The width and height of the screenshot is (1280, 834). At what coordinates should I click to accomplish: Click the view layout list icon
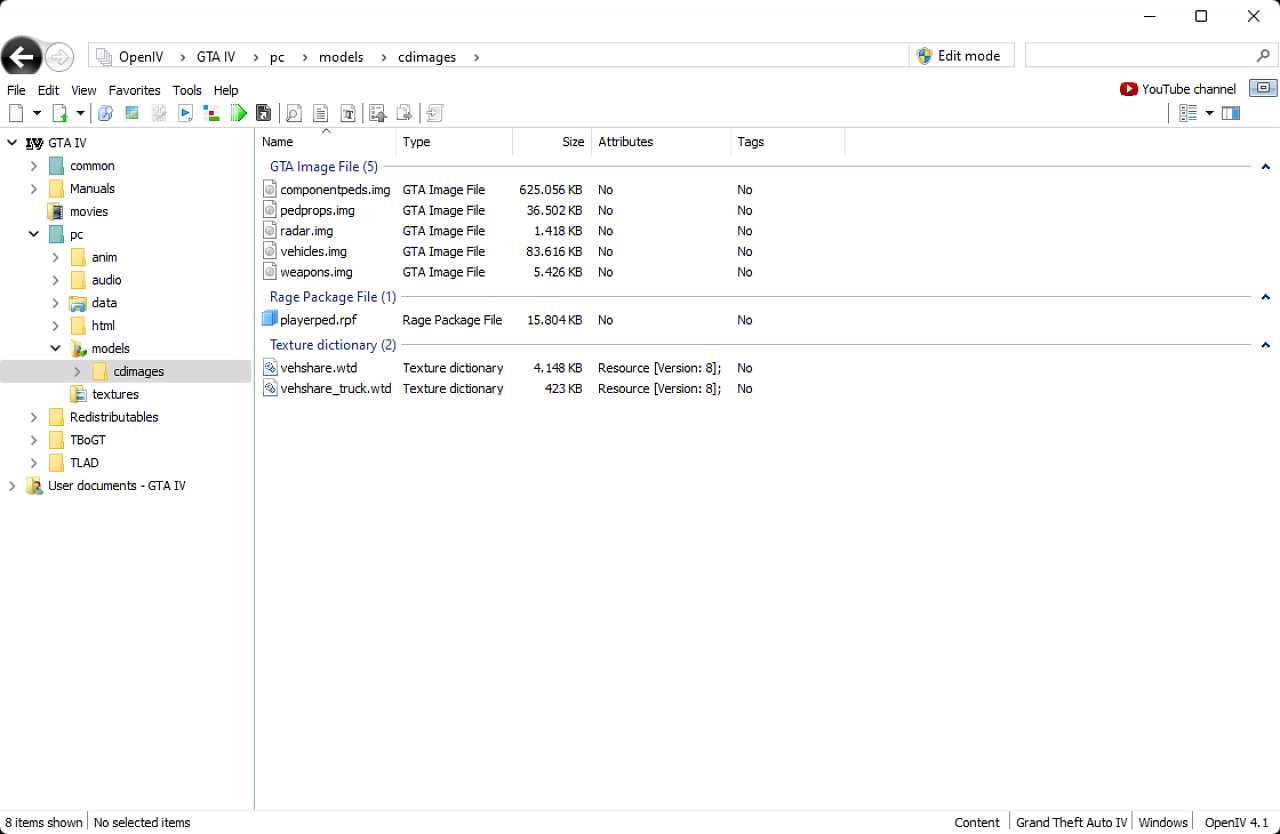tap(1188, 113)
